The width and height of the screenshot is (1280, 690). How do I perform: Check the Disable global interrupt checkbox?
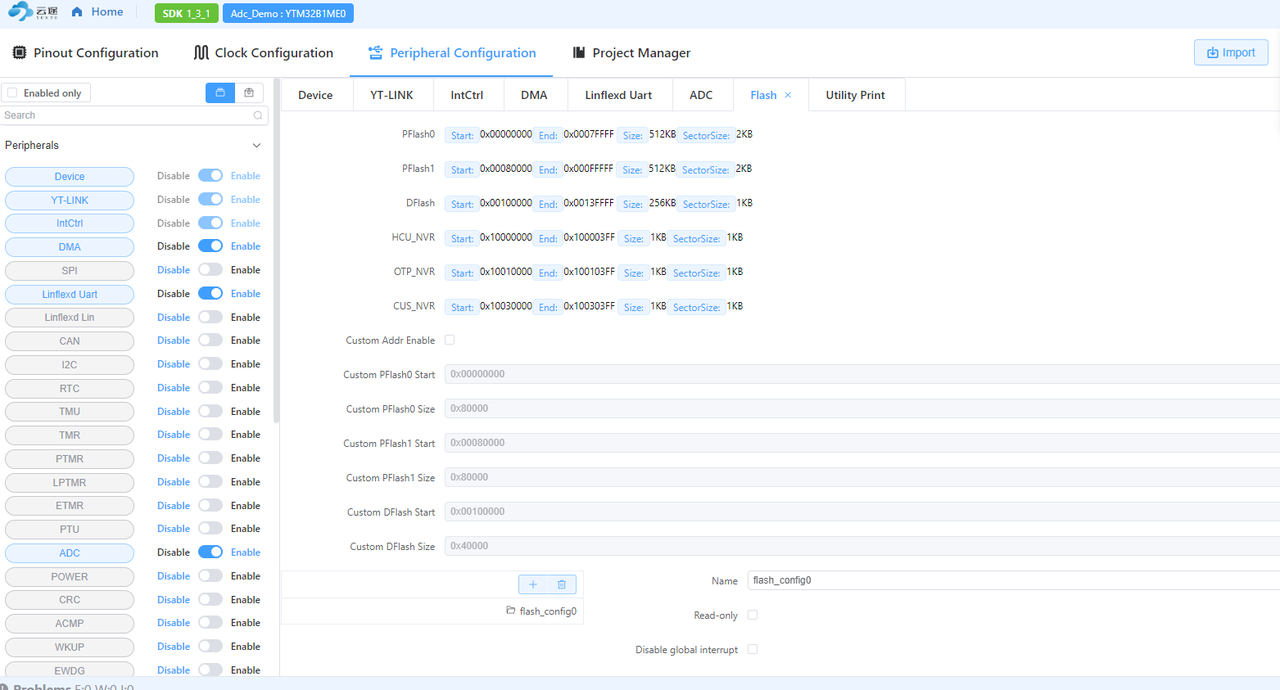click(753, 650)
